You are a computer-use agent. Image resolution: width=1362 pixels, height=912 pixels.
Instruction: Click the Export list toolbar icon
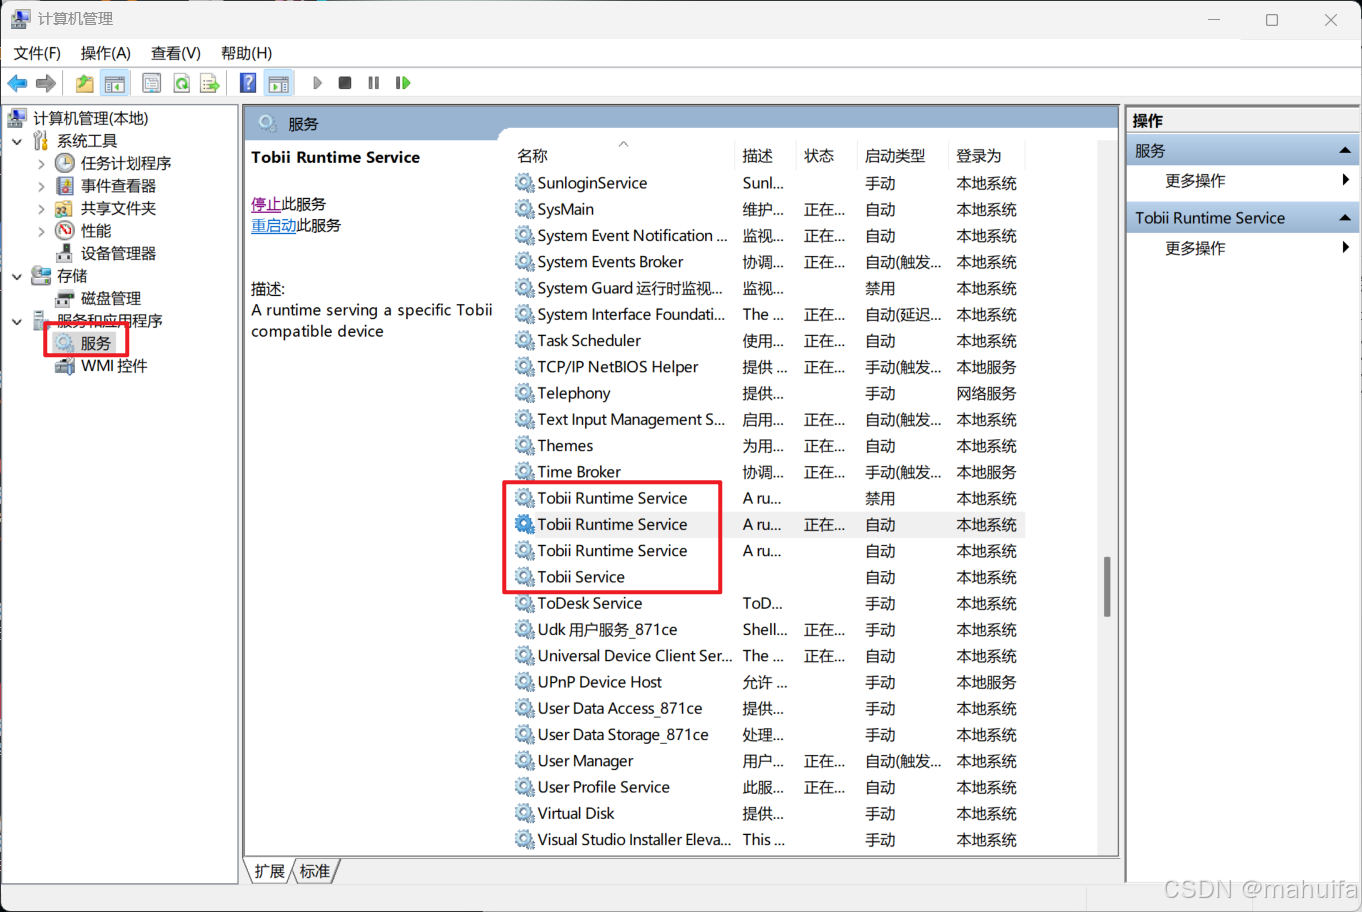click(209, 83)
